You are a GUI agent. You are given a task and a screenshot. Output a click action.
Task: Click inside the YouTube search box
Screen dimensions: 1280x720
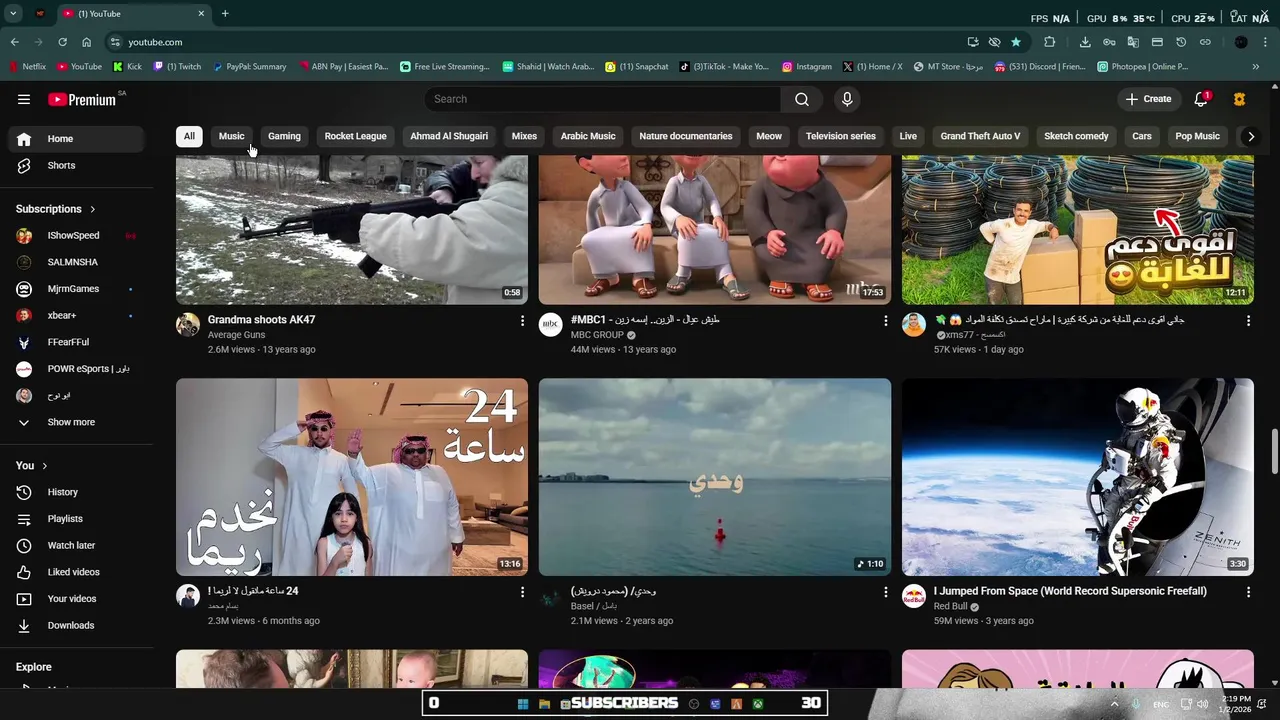pyautogui.click(x=602, y=99)
